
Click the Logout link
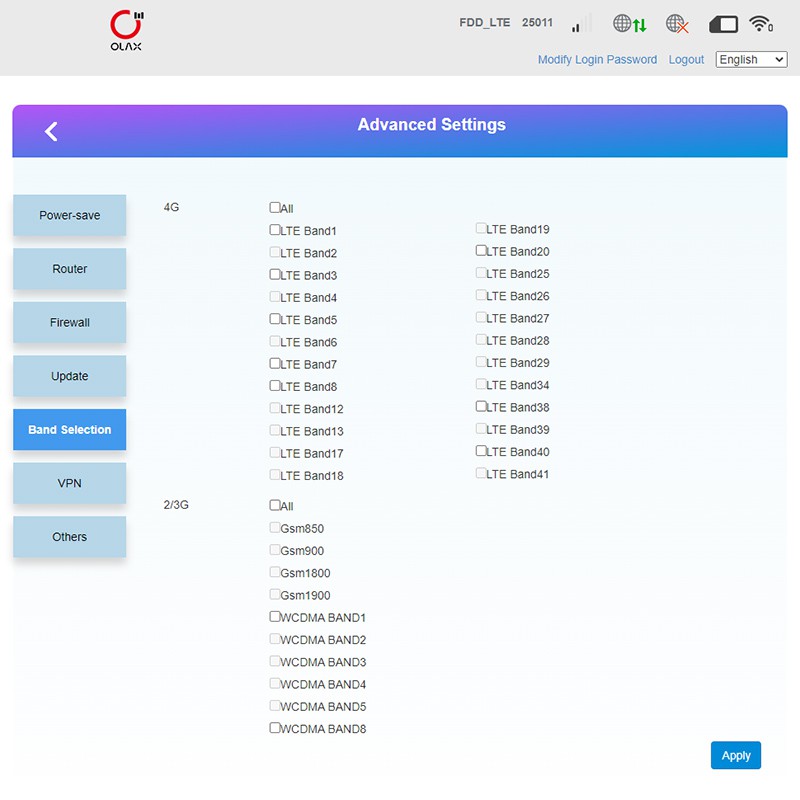(686, 60)
